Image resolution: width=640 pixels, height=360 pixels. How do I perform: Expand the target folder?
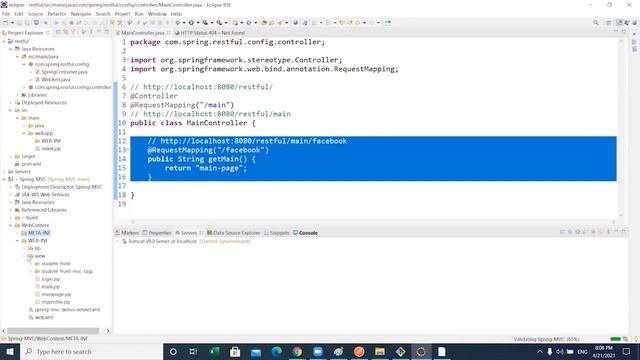(11, 156)
